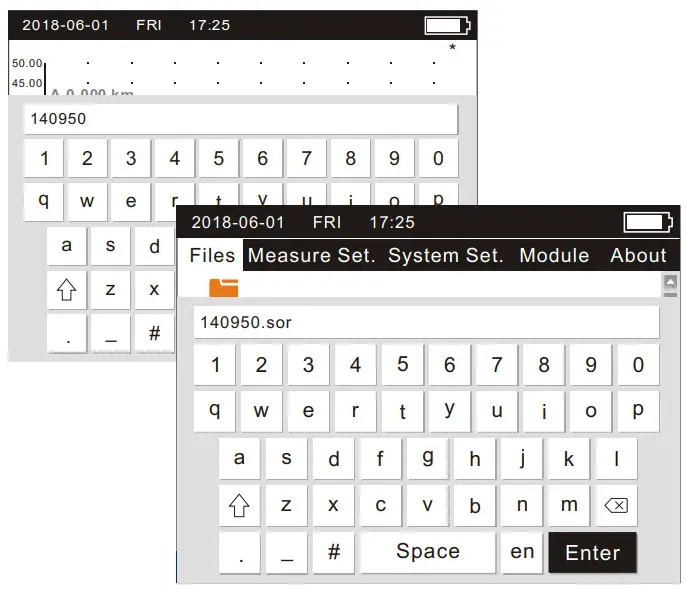Tap letter f on front keyboard
687x592 pixels.
coord(380,458)
